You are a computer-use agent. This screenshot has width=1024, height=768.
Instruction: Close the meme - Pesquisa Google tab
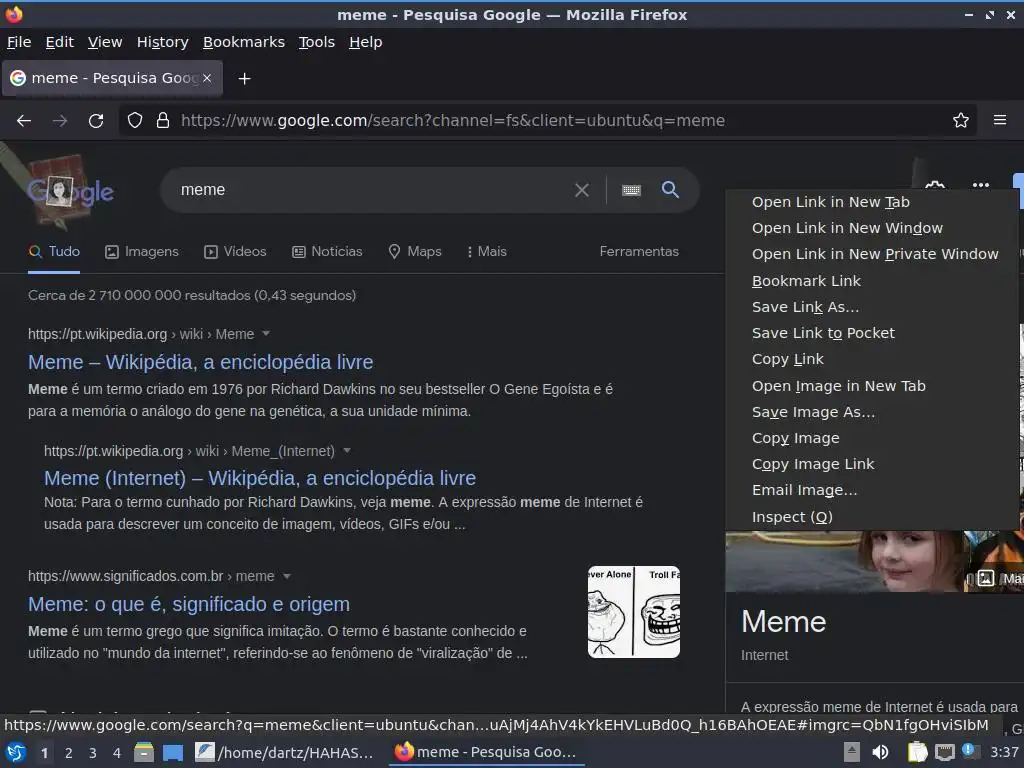click(x=207, y=78)
